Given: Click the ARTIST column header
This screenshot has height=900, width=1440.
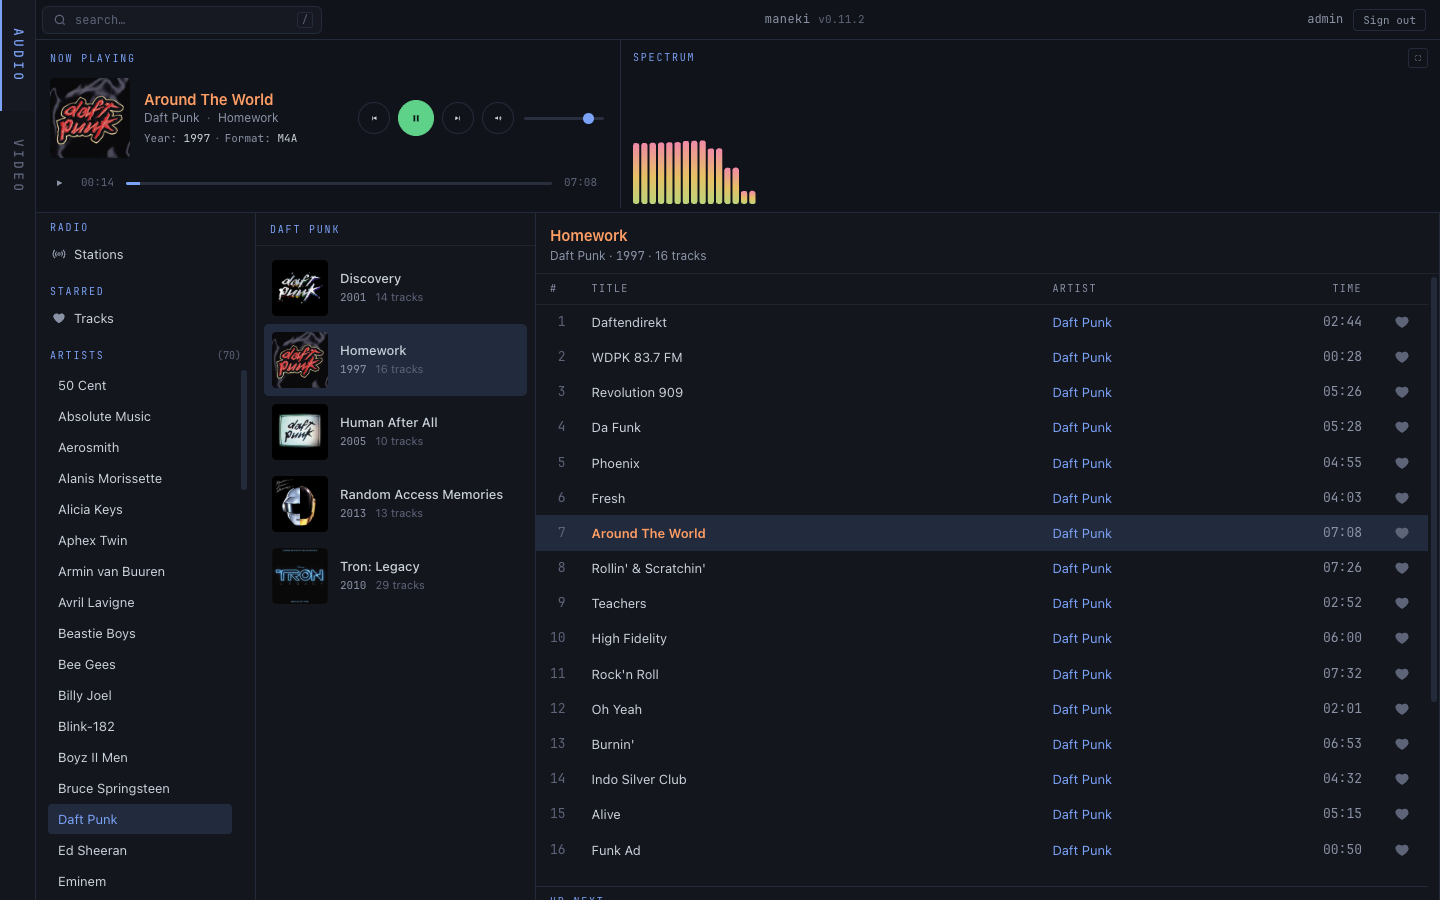Looking at the screenshot, I should (1074, 288).
